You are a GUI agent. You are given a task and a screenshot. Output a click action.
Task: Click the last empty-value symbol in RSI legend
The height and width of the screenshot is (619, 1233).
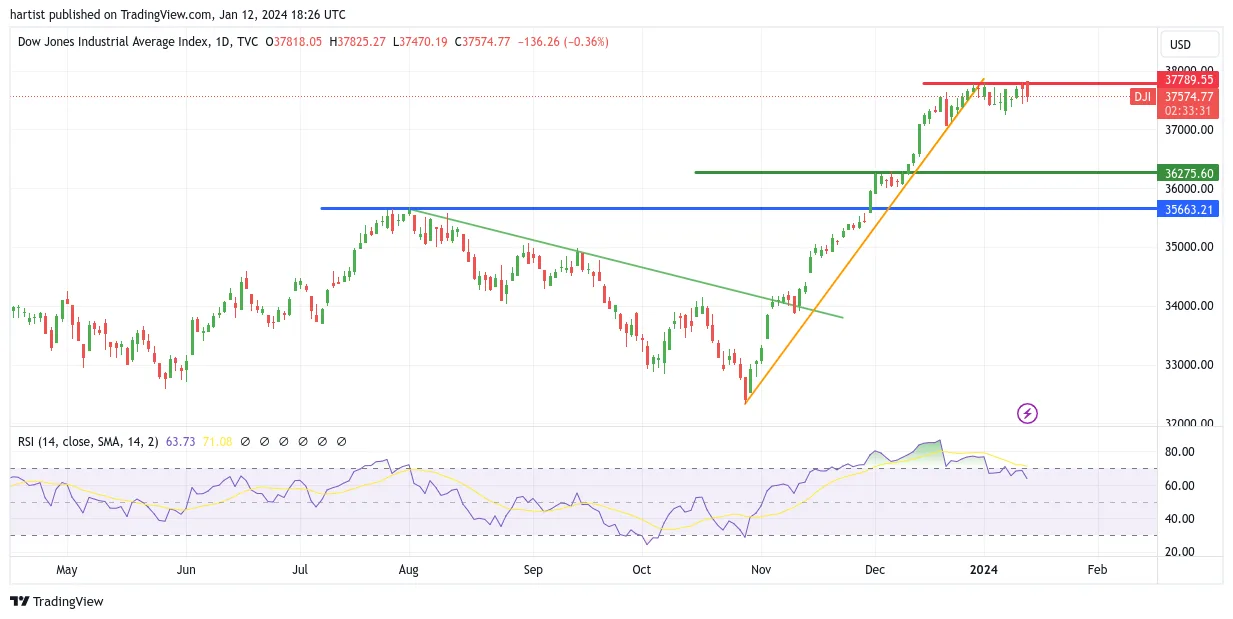point(342,441)
